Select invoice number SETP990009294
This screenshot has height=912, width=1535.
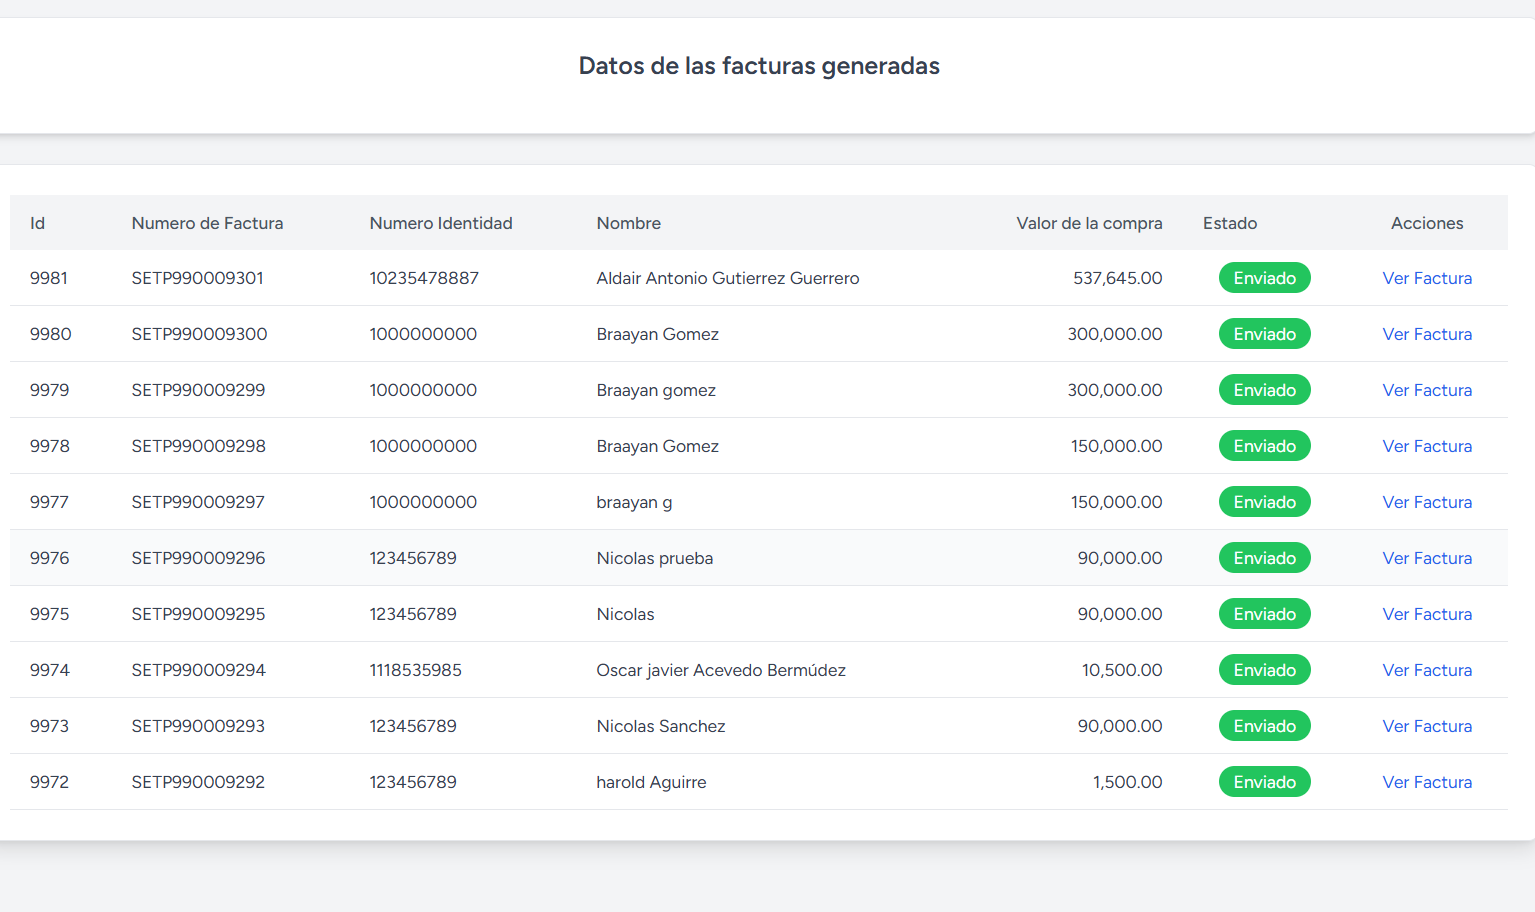(x=199, y=670)
